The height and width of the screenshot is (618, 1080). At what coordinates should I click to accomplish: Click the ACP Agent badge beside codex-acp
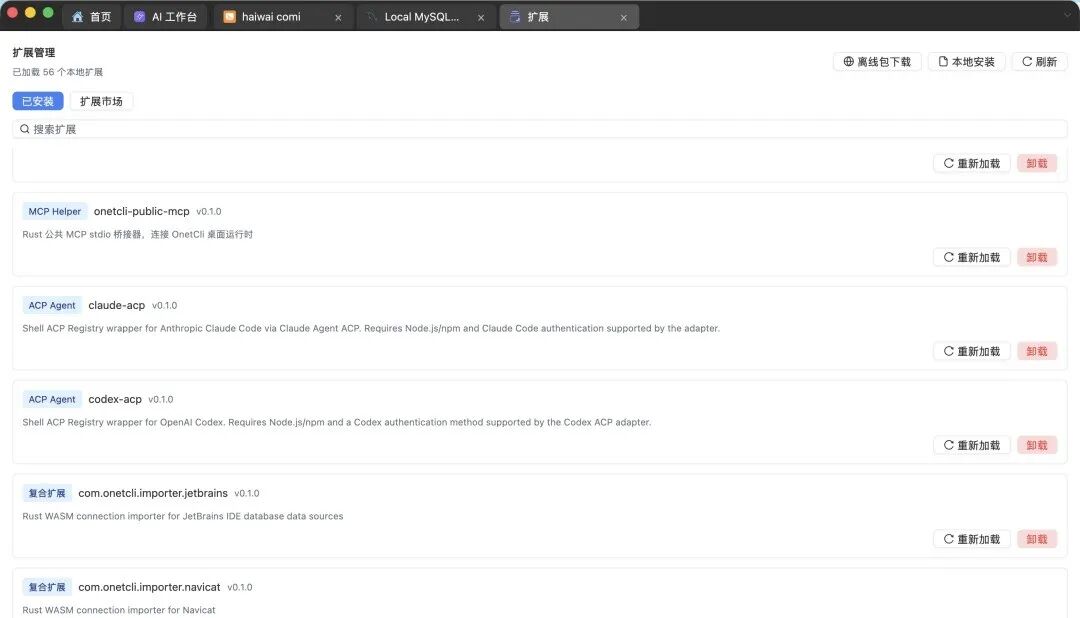pyautogui.click(x=52, y=400)
